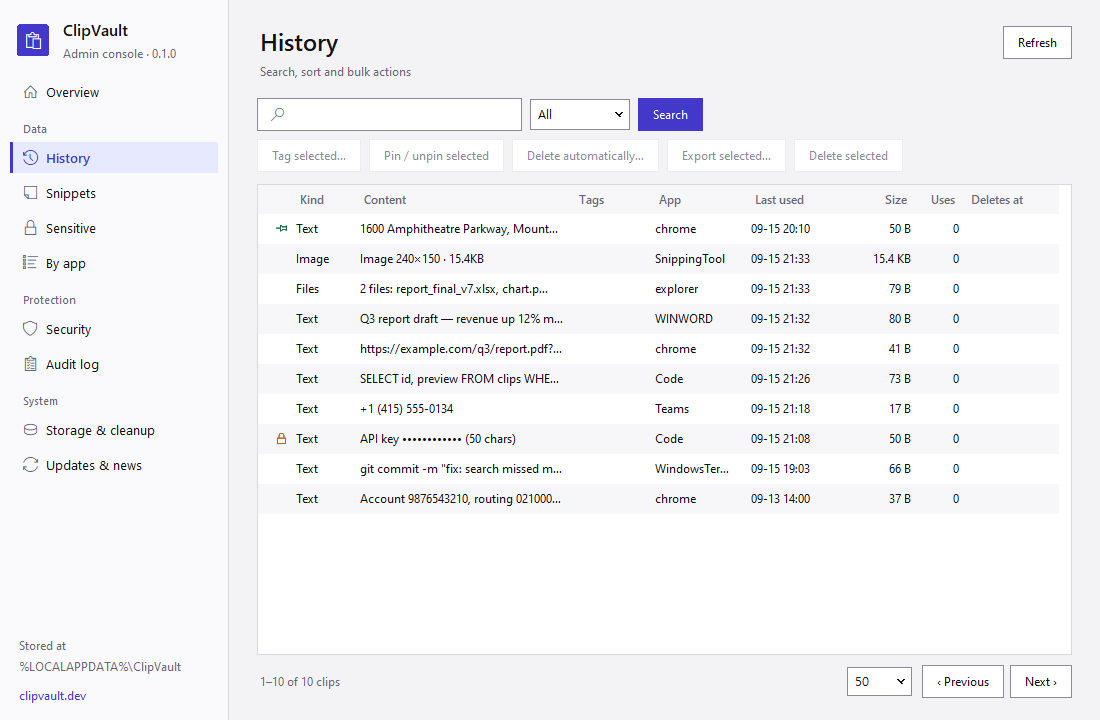This screenshot has width=1100, height=720.
Task: Go to the Next page
Action: (1040, 681)
